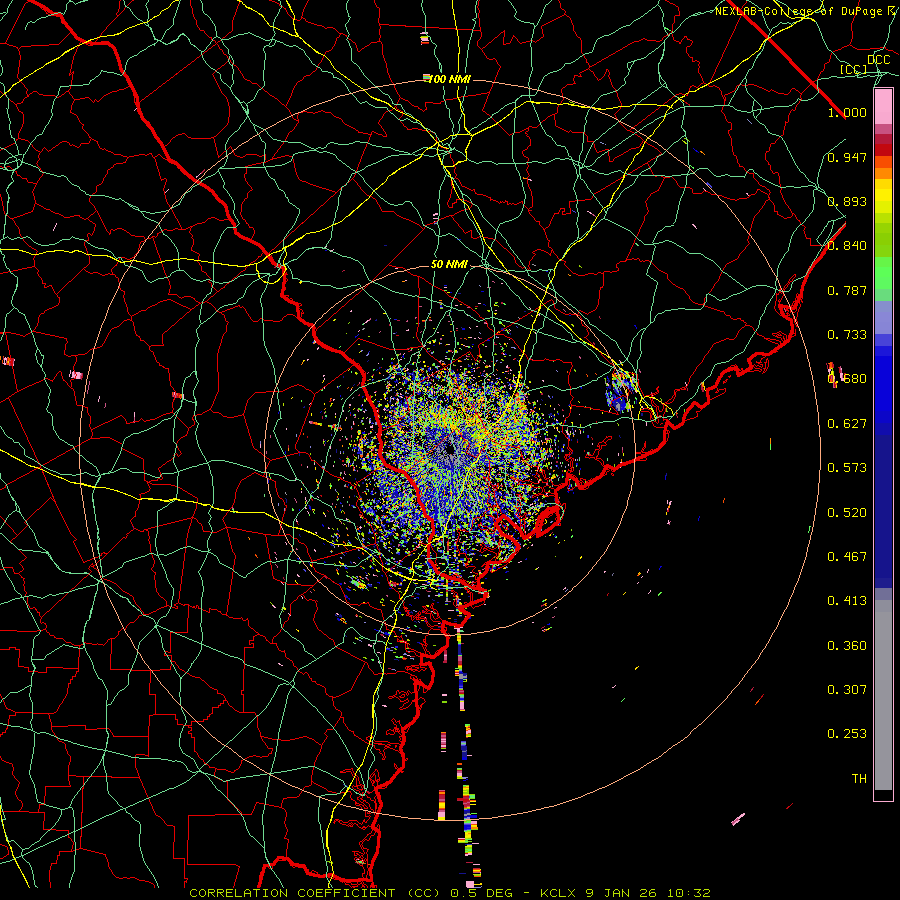Click the "[CC]" unit label above the scale
900x900 pixels.
point(854,69)
